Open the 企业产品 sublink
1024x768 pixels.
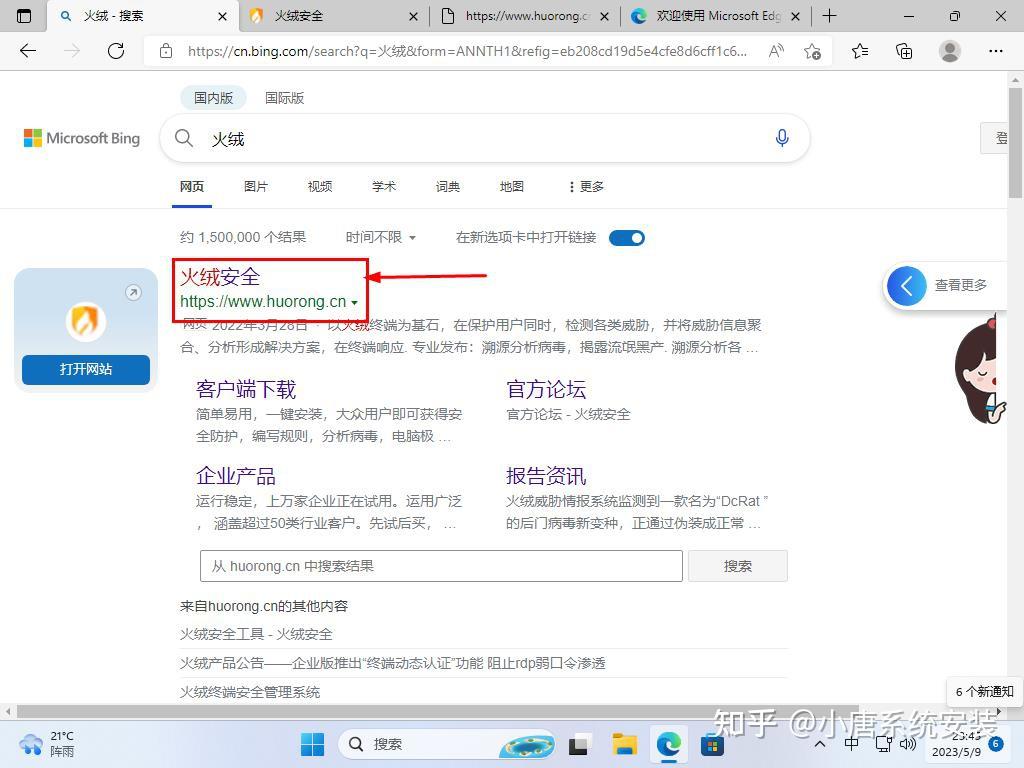pyautogui.click(x=236, y=476)
